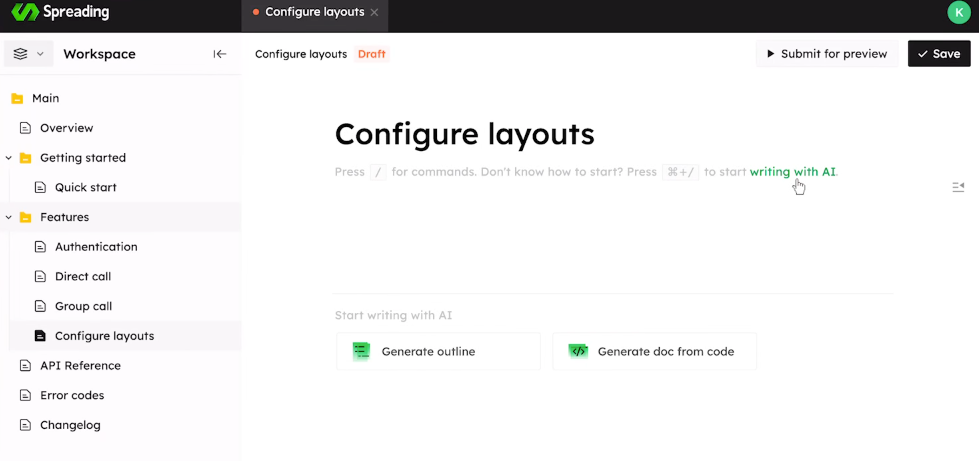Click the Draft status badge
The height and width of the screenshot is (461, 979).
coord(371,54)
